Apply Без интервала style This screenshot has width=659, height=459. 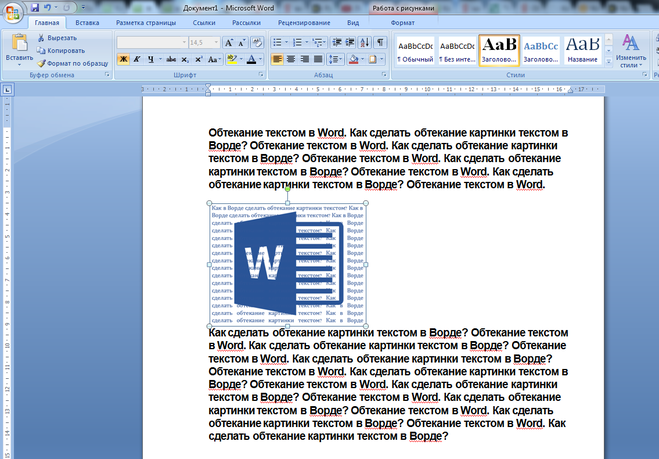[457, 50]
